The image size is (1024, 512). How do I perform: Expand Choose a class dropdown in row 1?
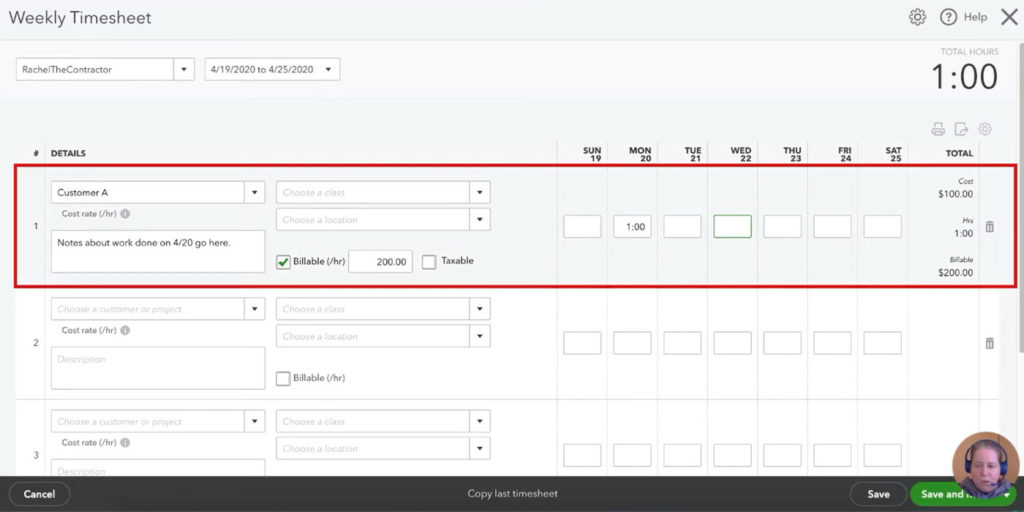point(480,192)
